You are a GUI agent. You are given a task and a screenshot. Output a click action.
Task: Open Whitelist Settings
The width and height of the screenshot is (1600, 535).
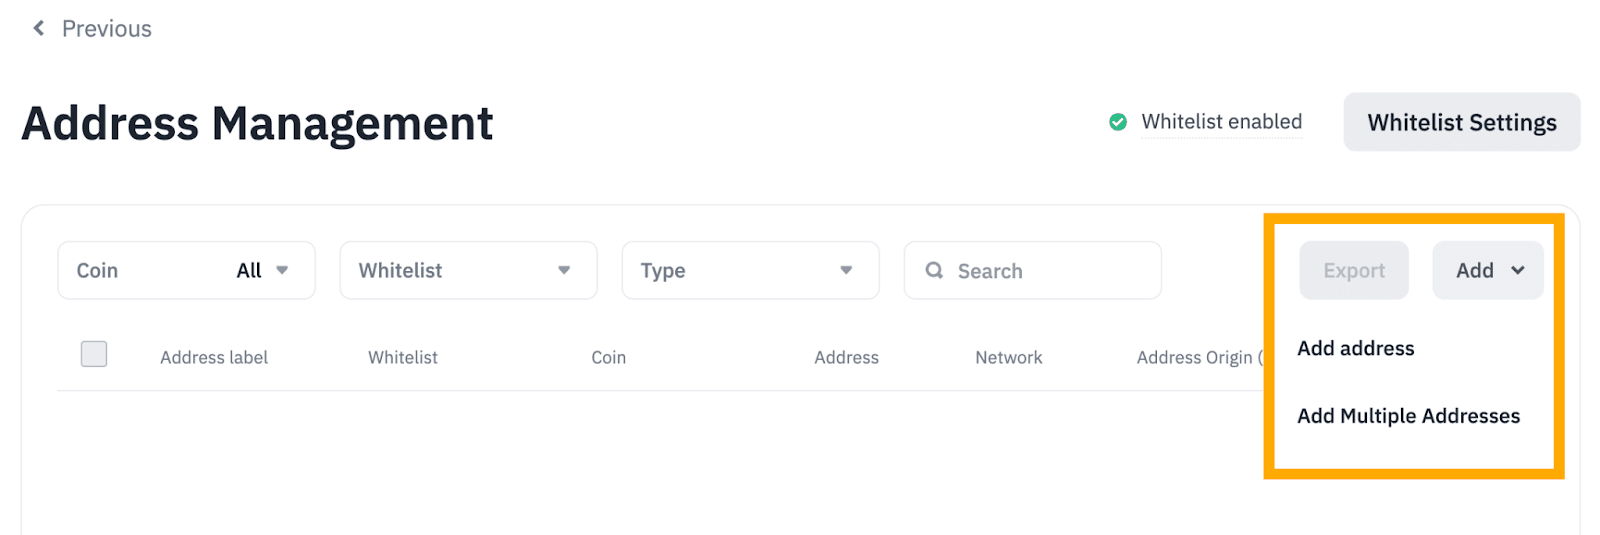click(1461, 122)
